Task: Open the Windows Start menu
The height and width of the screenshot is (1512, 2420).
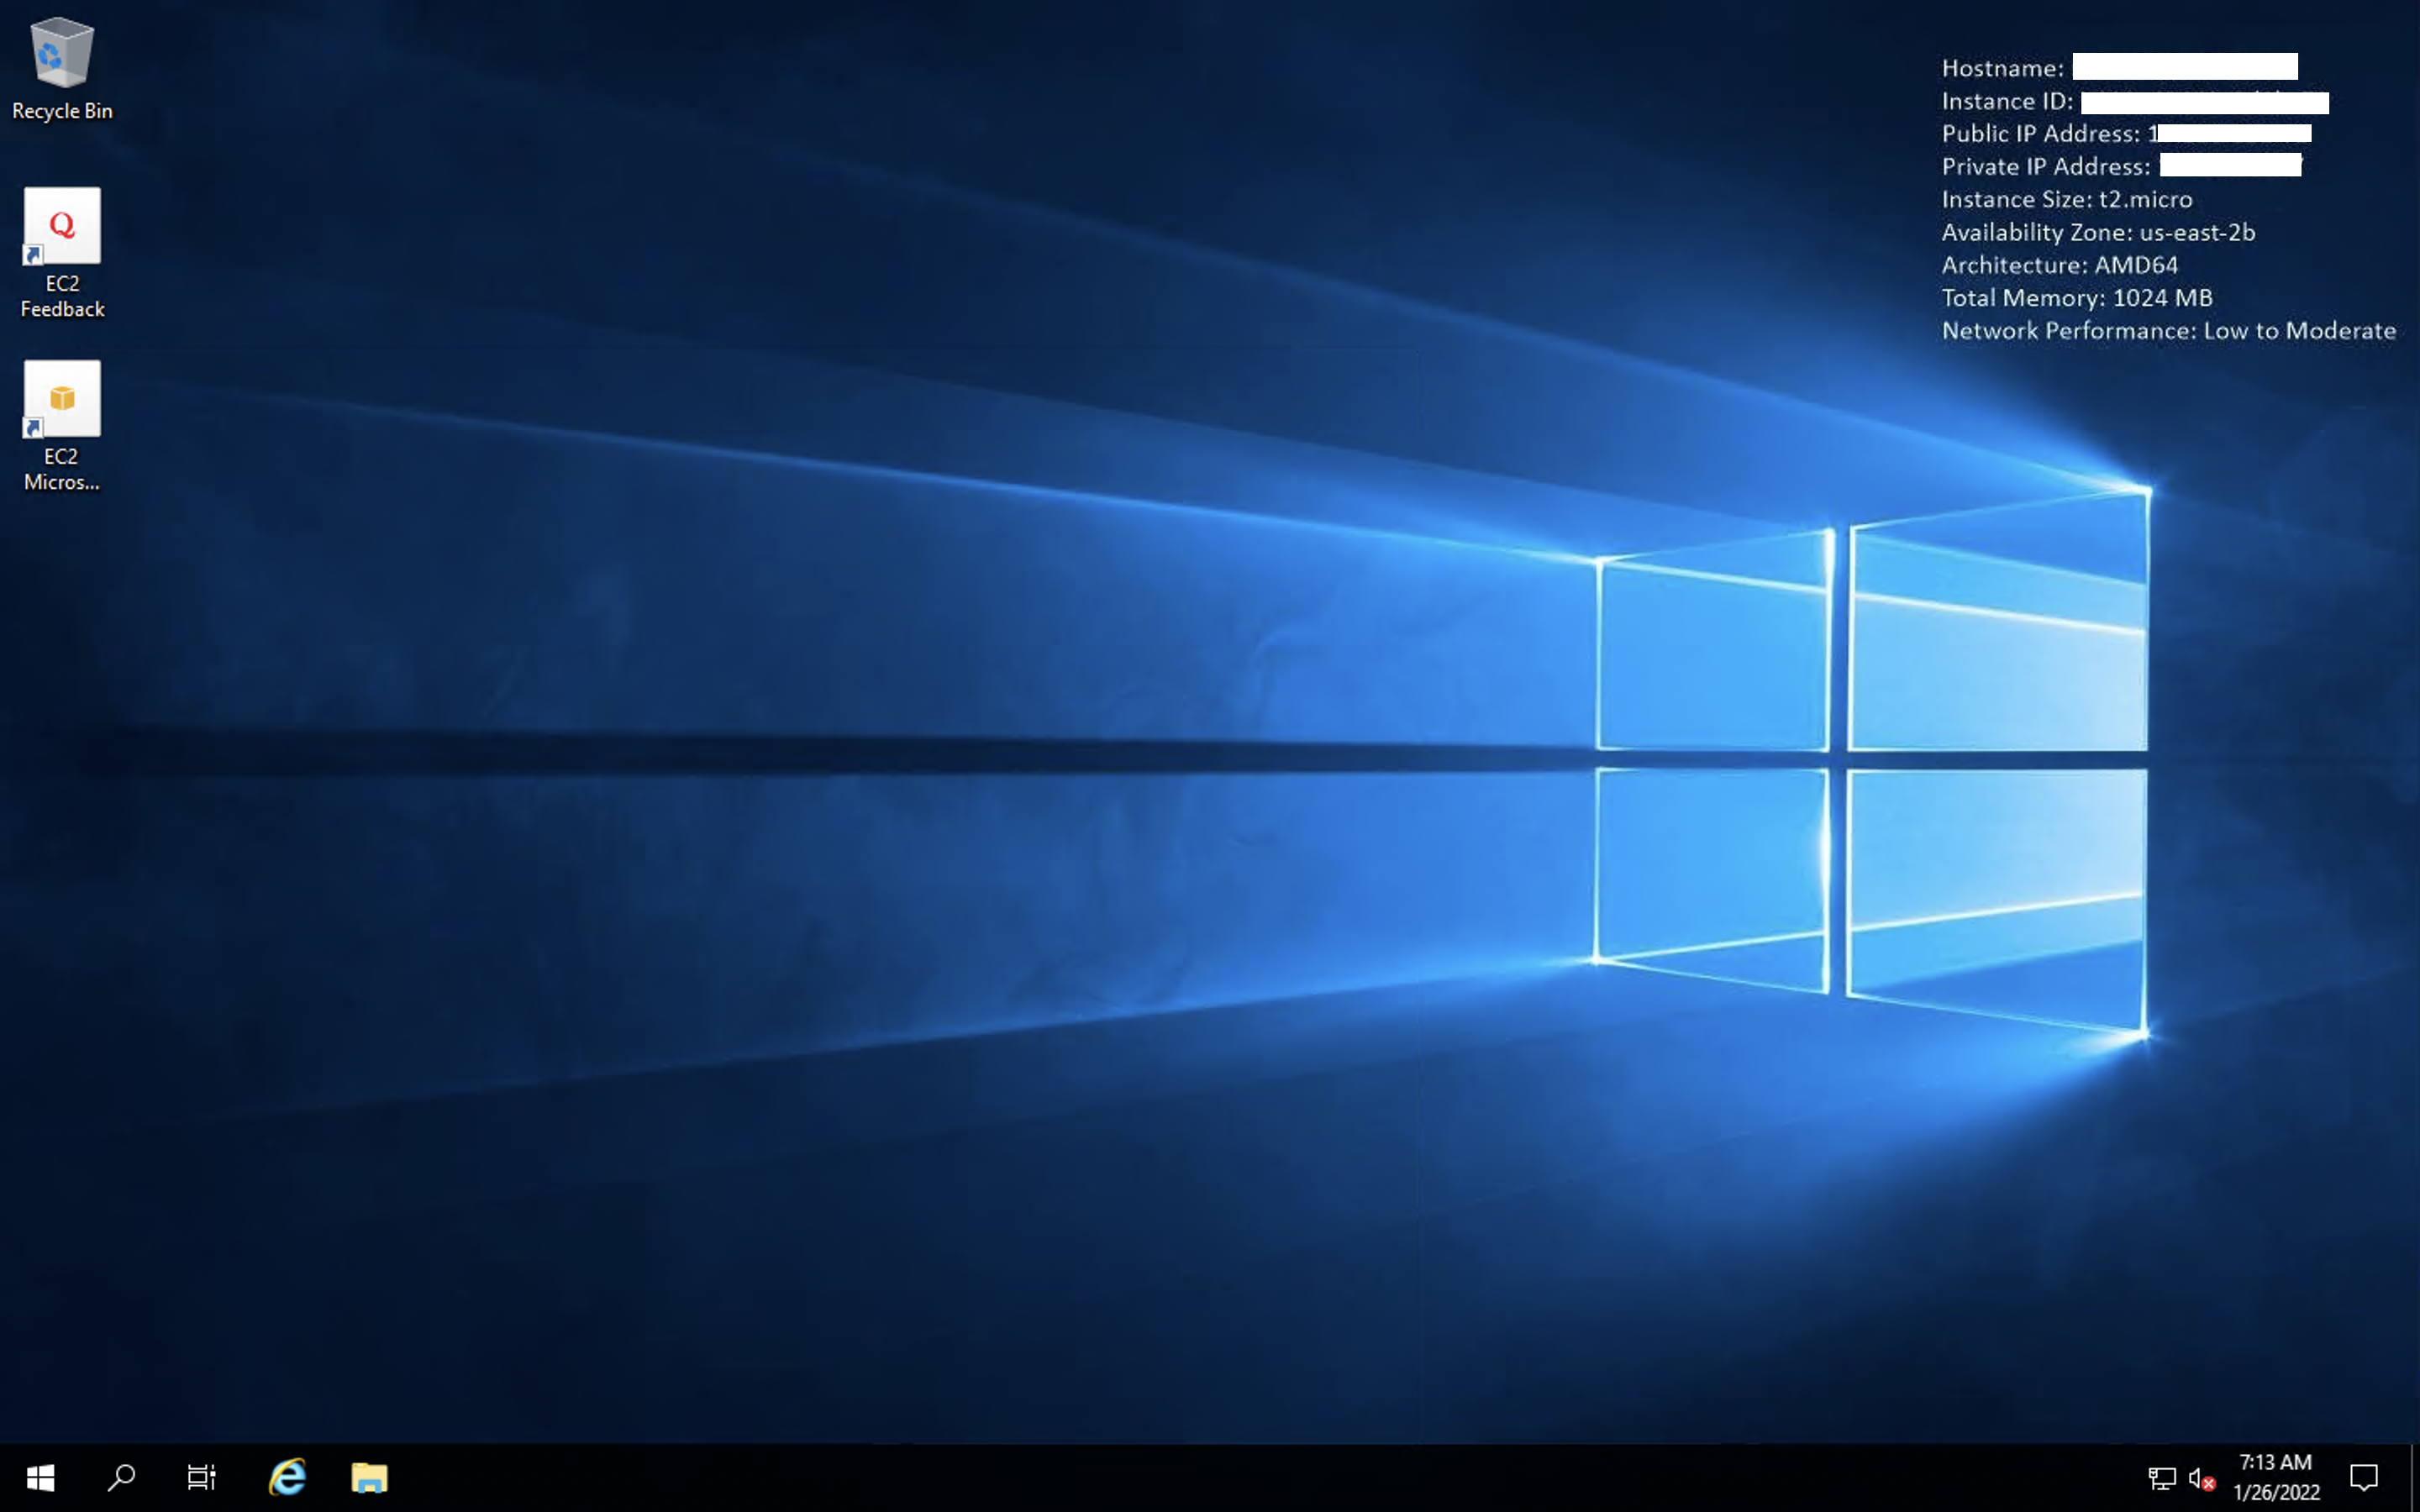Action: click(x=40, y=1477)
